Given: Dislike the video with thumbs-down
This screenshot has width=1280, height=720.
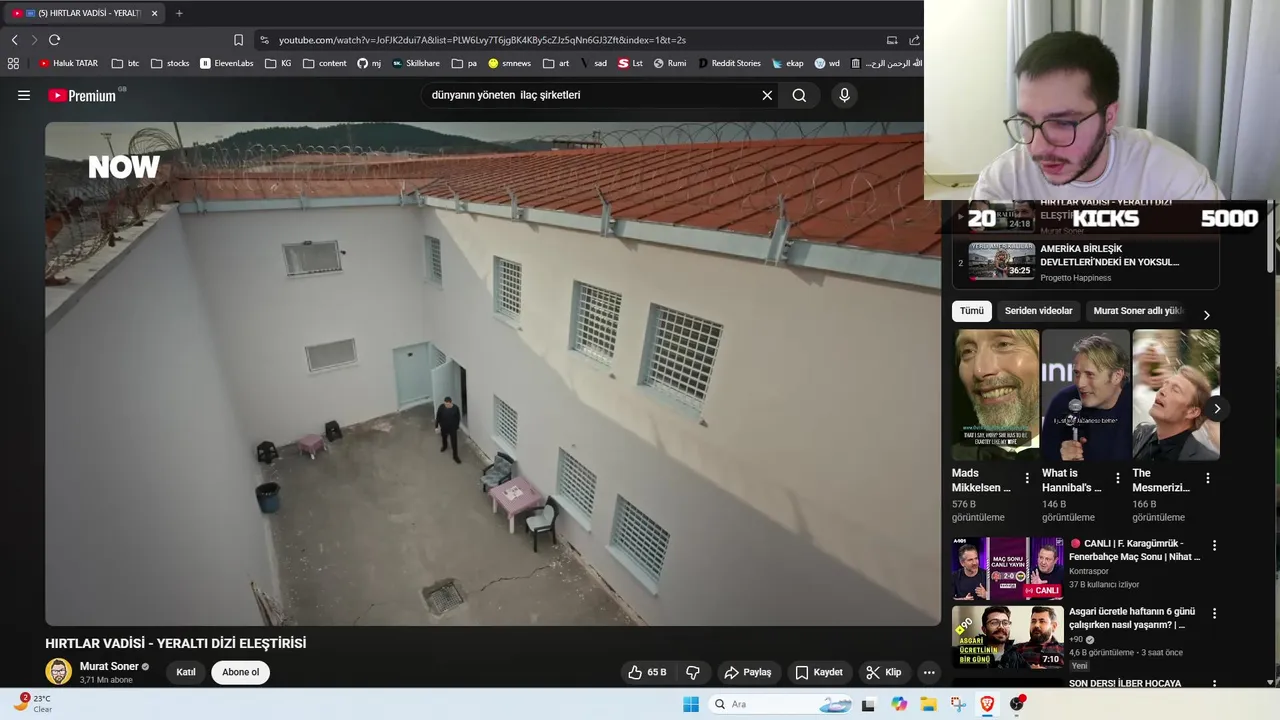Looking at the screenshot, I should pyautogui.click(x=692, y=672).
